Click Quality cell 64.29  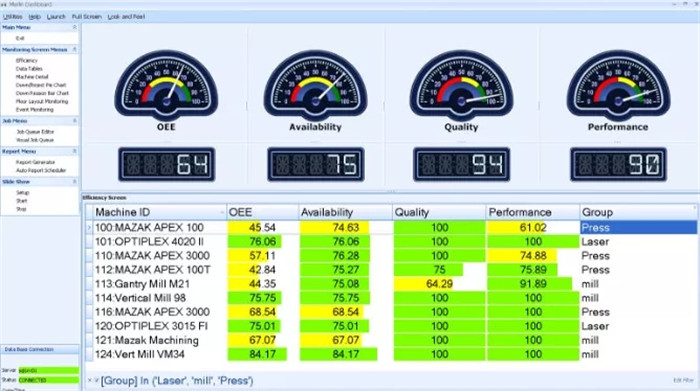pyautogui.click(x=439, y=284)
